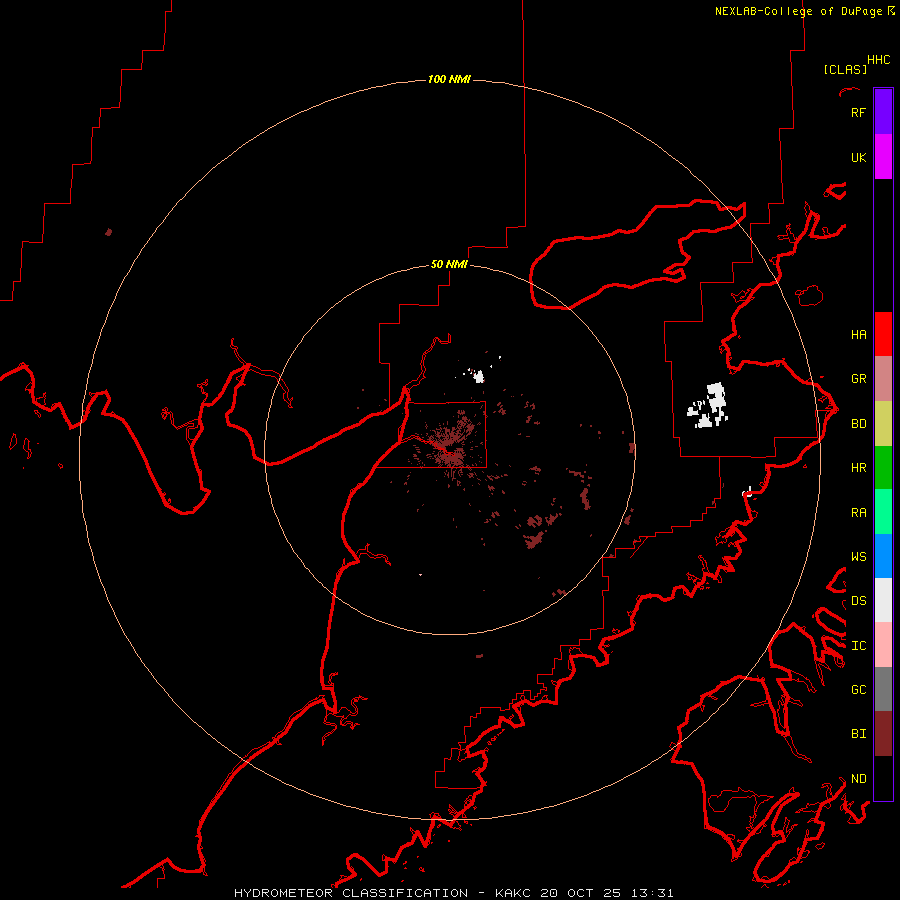Image resolution: width=900 pixels, height=900 pixels.
Task: Click the HYDROMETEOR CLASSIFICATION title text
Action: [351, 893]
